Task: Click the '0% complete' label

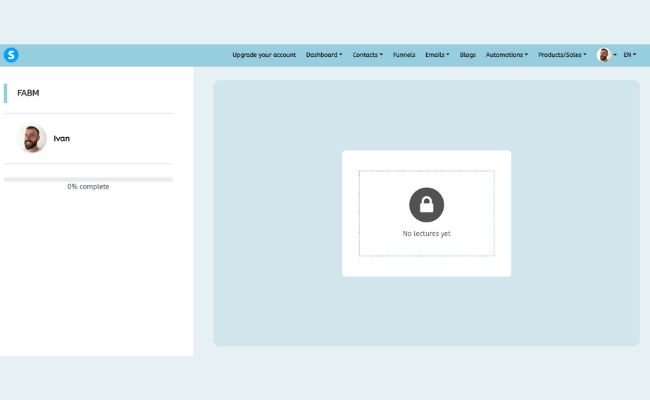Action: pos(88,187)
